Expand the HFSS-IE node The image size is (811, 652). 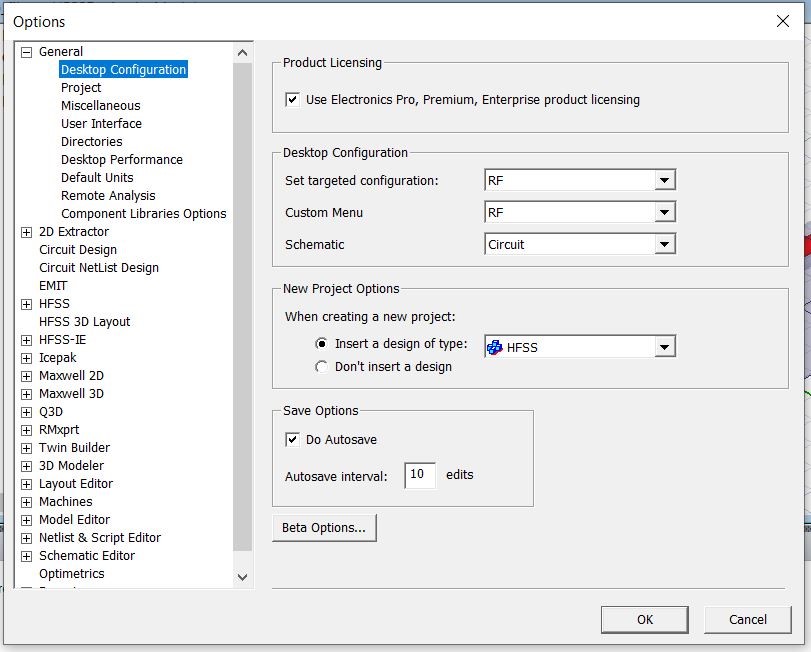(x=26, y=340)
